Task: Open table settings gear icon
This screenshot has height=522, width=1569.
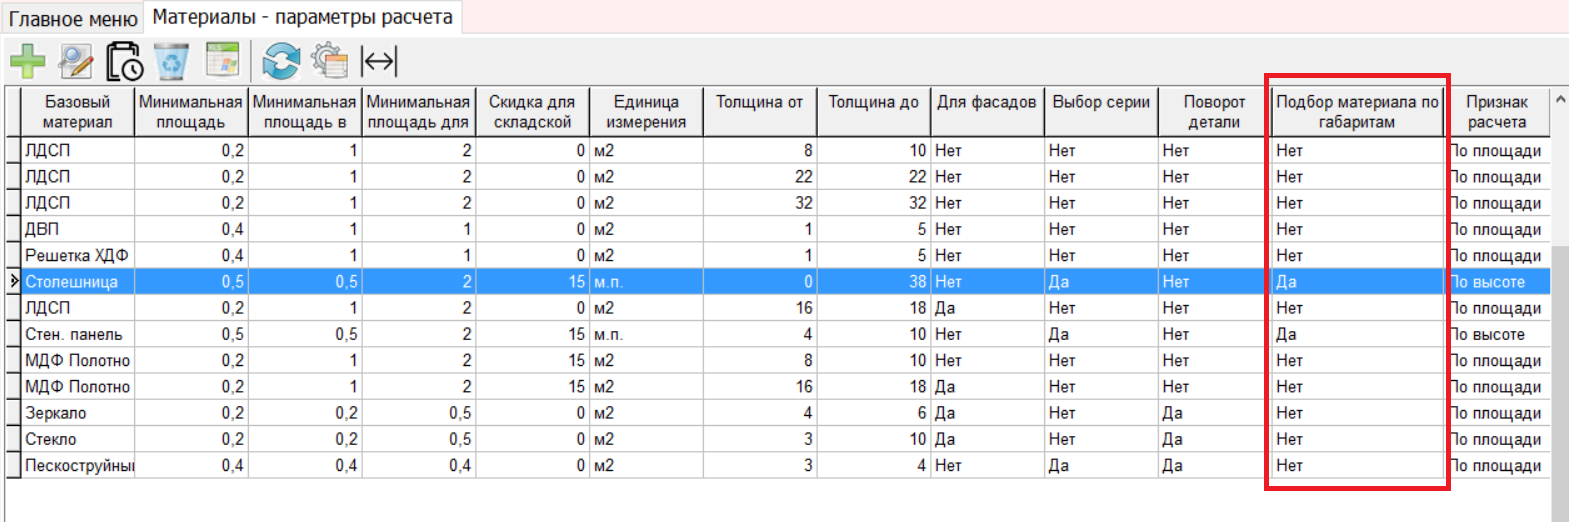Action: [x=329, y=62]
